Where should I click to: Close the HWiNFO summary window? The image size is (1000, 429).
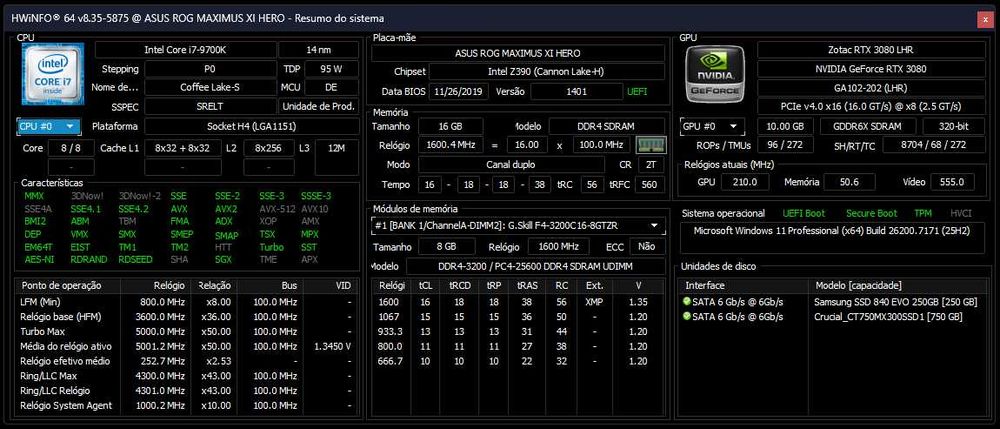click(987, 19)
